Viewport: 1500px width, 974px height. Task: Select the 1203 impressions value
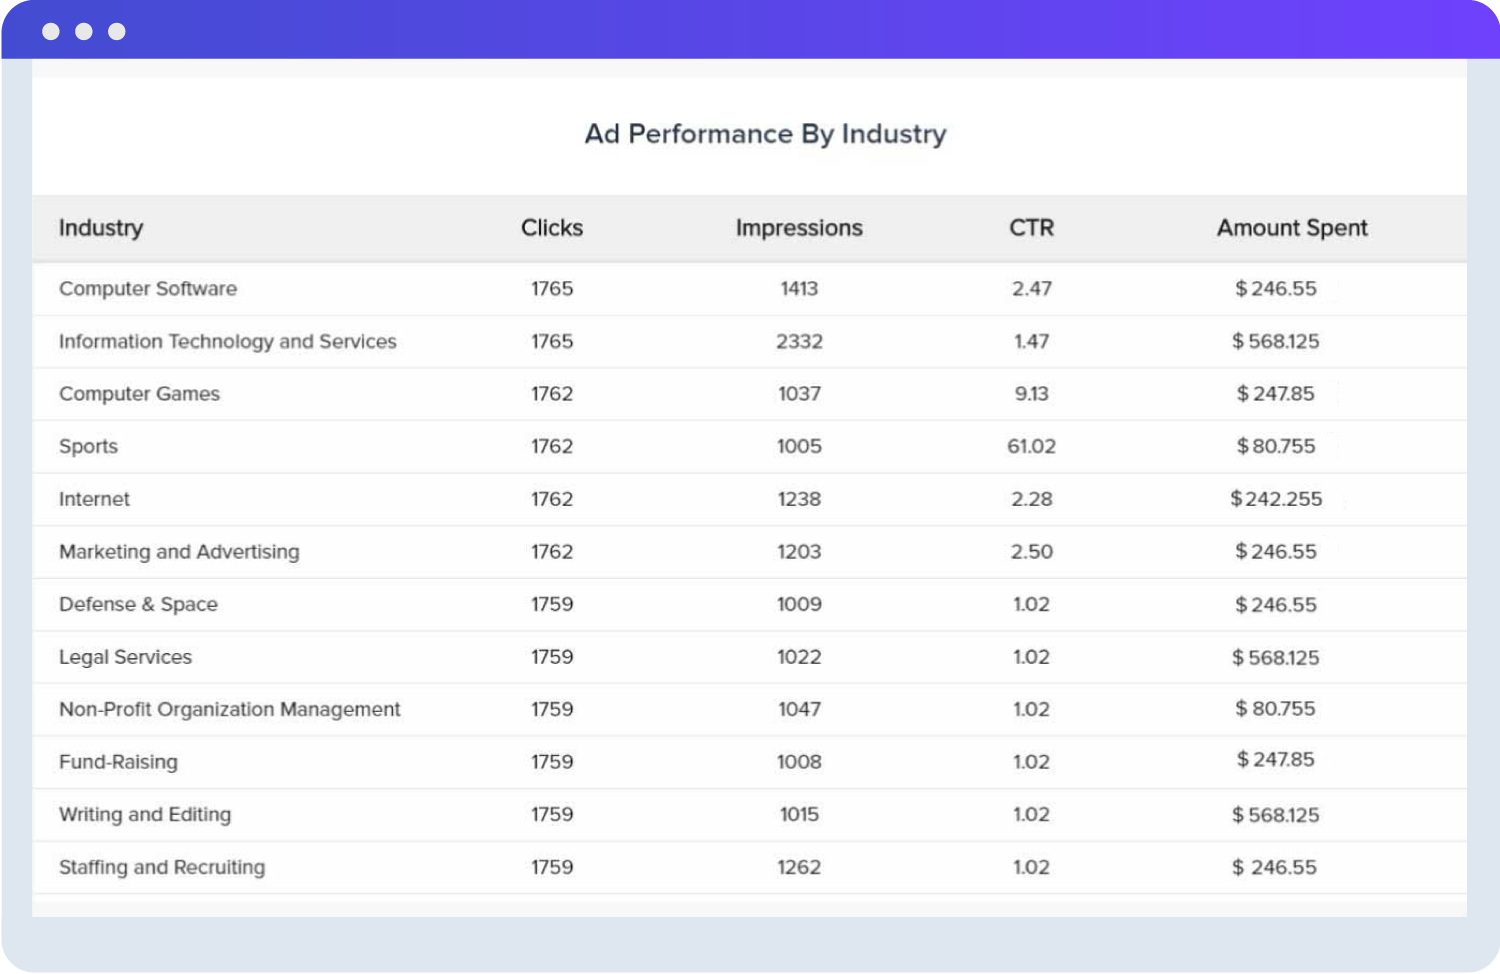tap(799, 552)
